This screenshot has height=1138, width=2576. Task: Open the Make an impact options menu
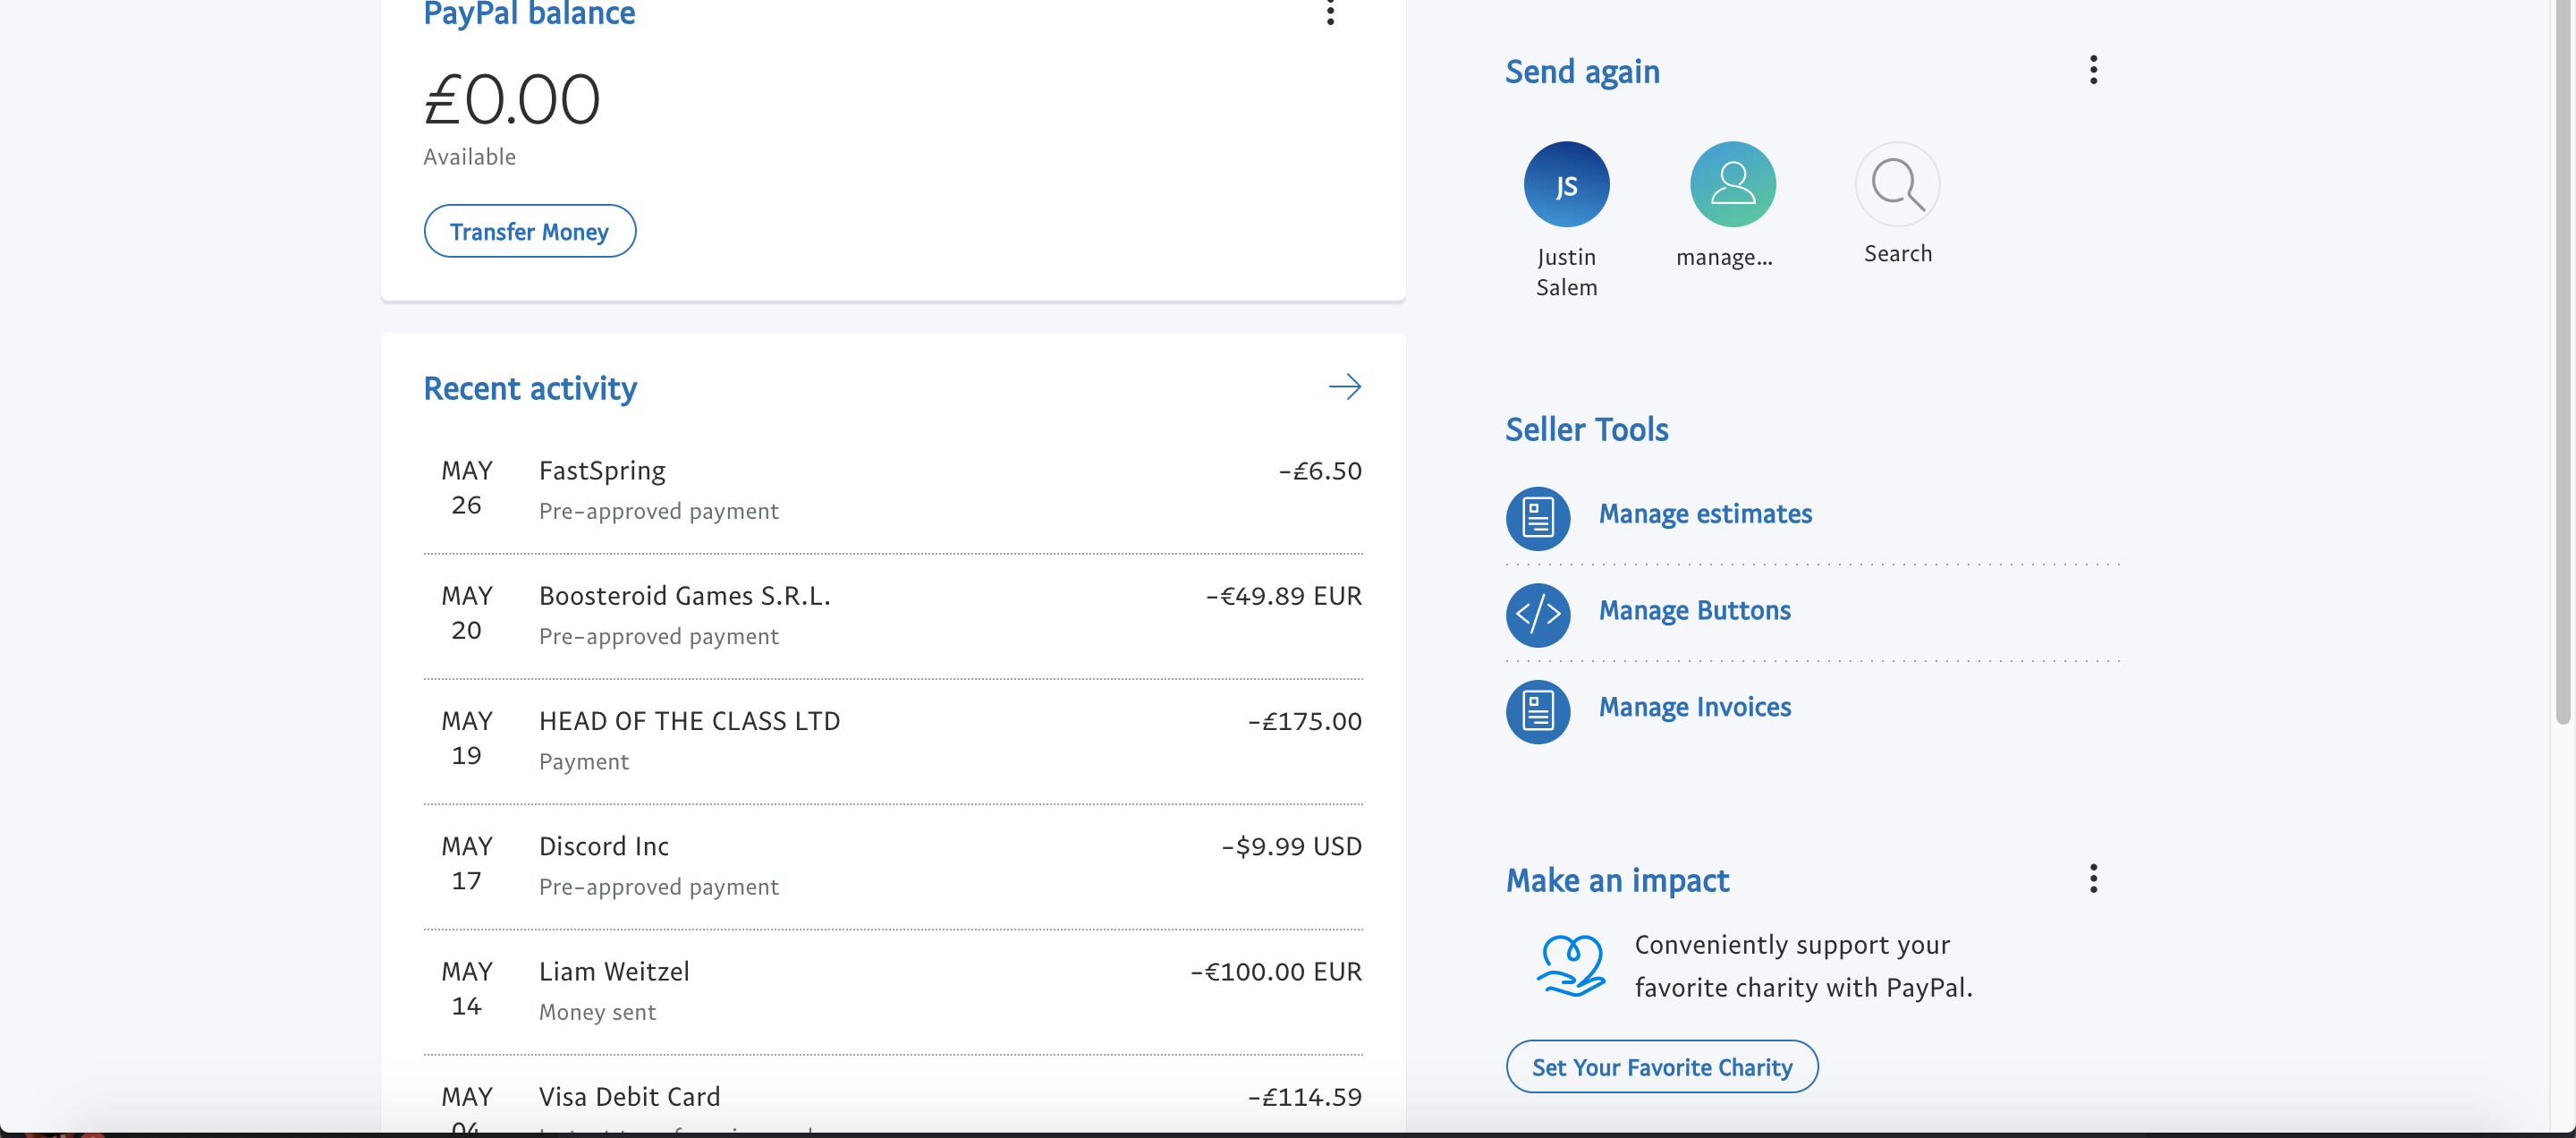tap(2093, 879)
